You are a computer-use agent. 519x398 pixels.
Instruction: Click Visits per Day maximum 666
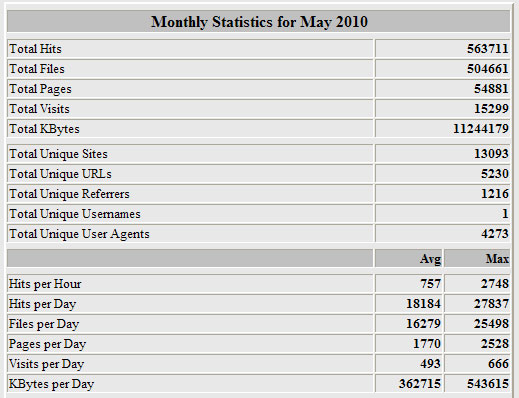[x=498, y=364]
